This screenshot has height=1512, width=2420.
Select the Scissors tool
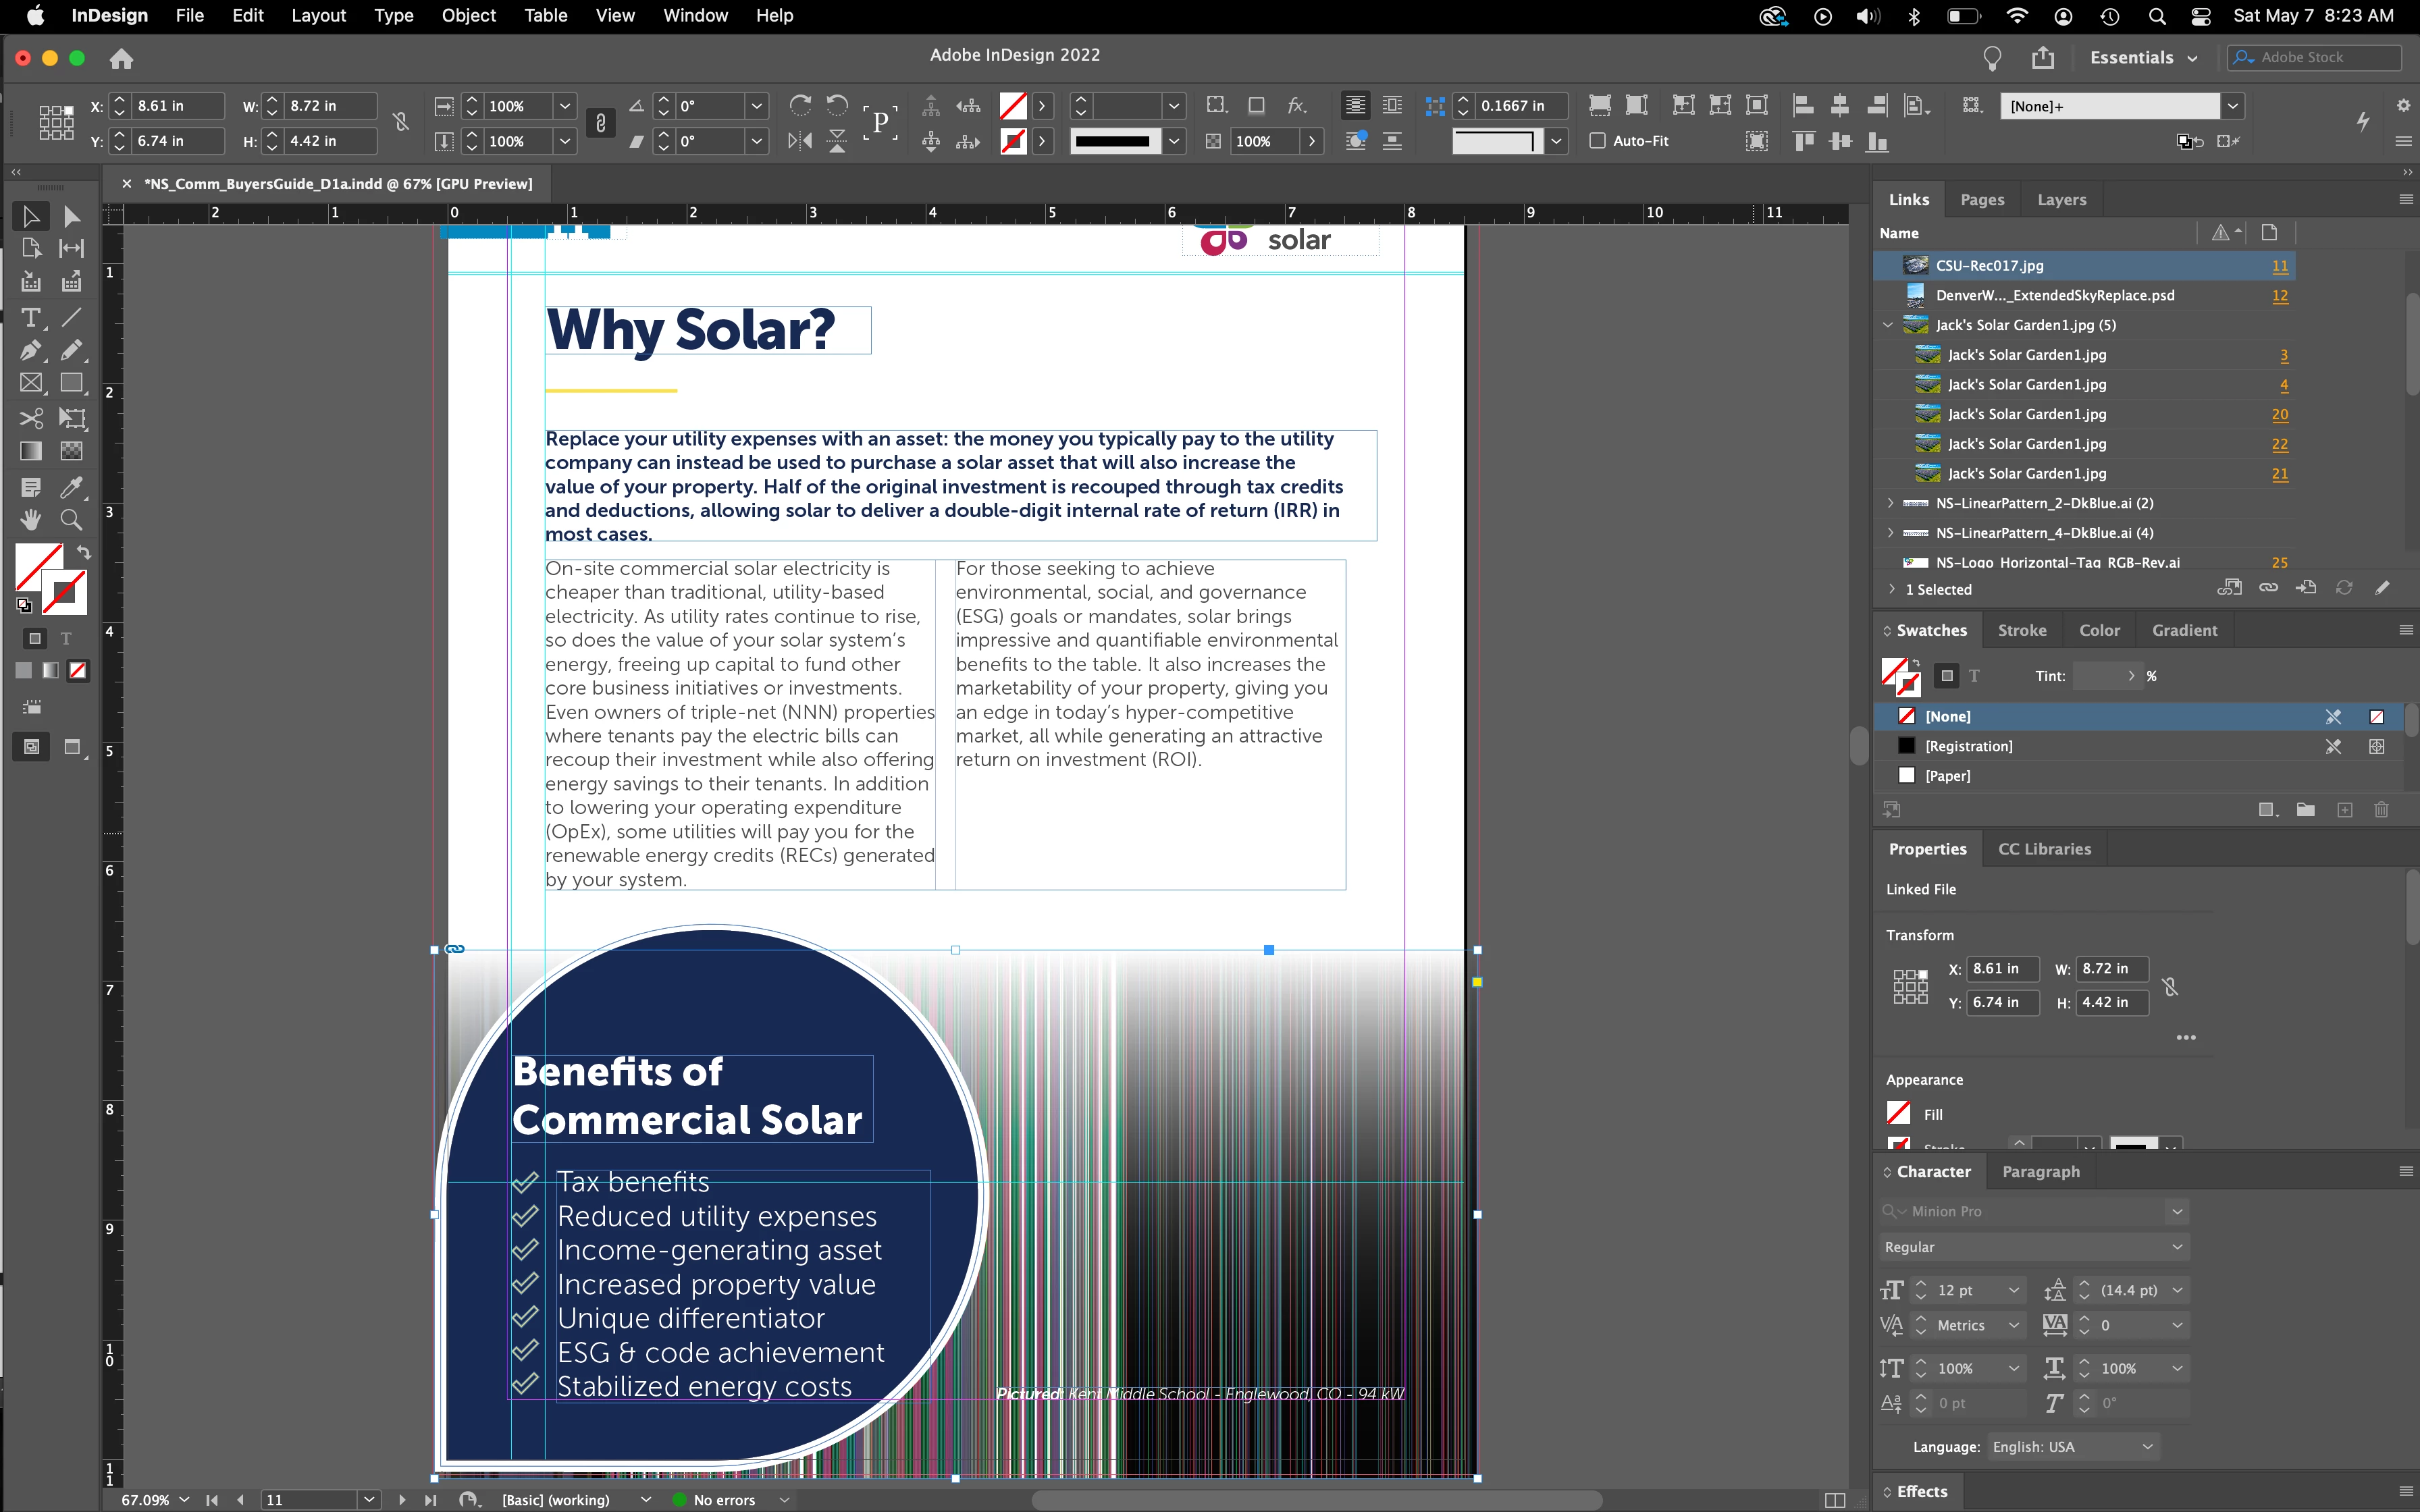[30, 418]
